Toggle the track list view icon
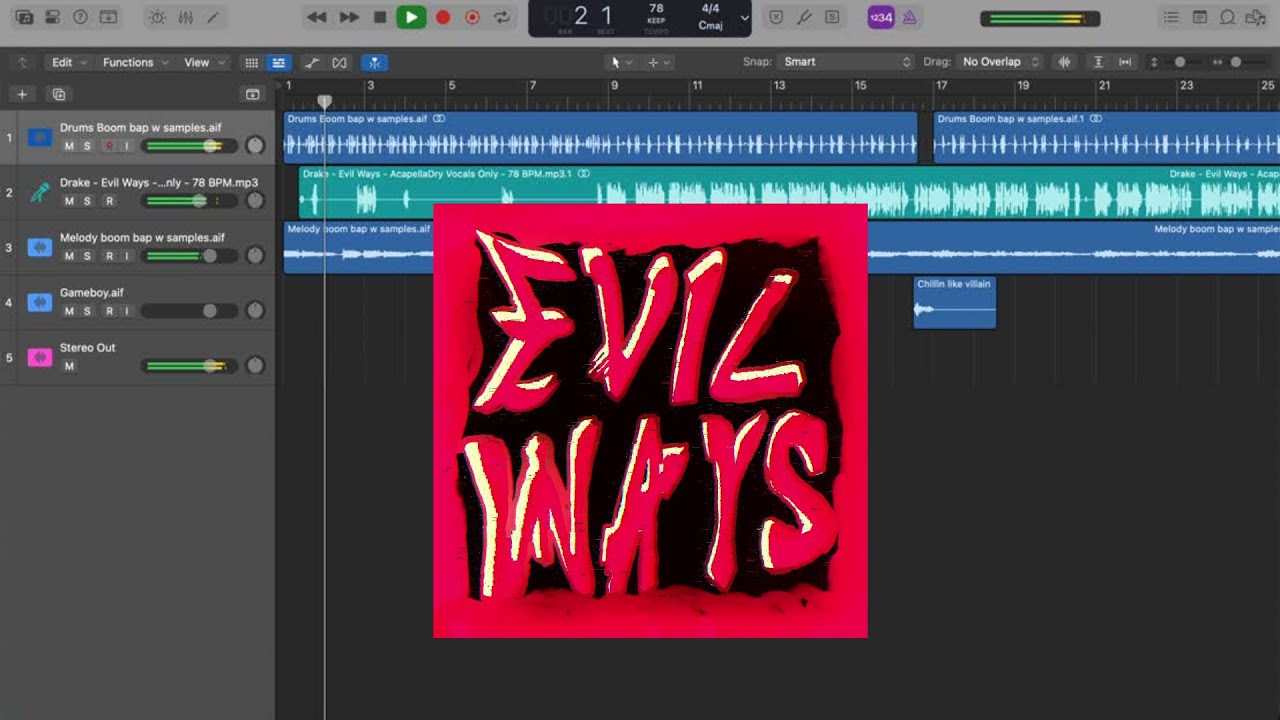Image resolution: width=1280 pixels, height=720 pixels. pyautogui.click(x=279, y=62)
